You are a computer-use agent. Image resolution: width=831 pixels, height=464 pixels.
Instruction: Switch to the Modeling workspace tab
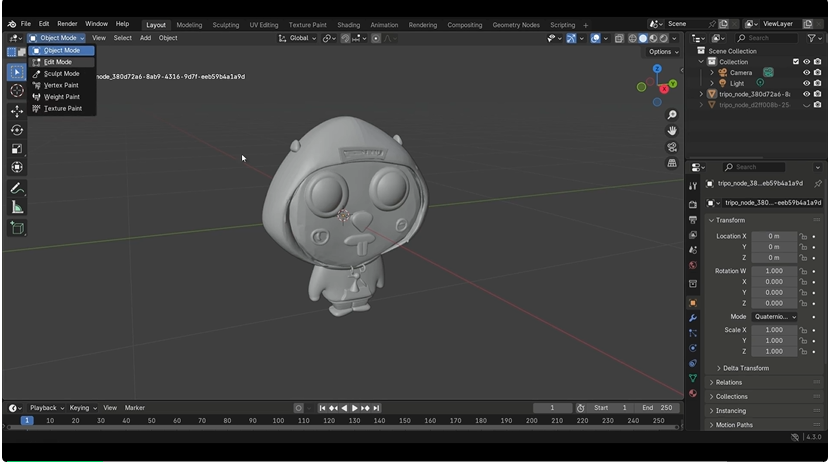(x=189, y=25)
